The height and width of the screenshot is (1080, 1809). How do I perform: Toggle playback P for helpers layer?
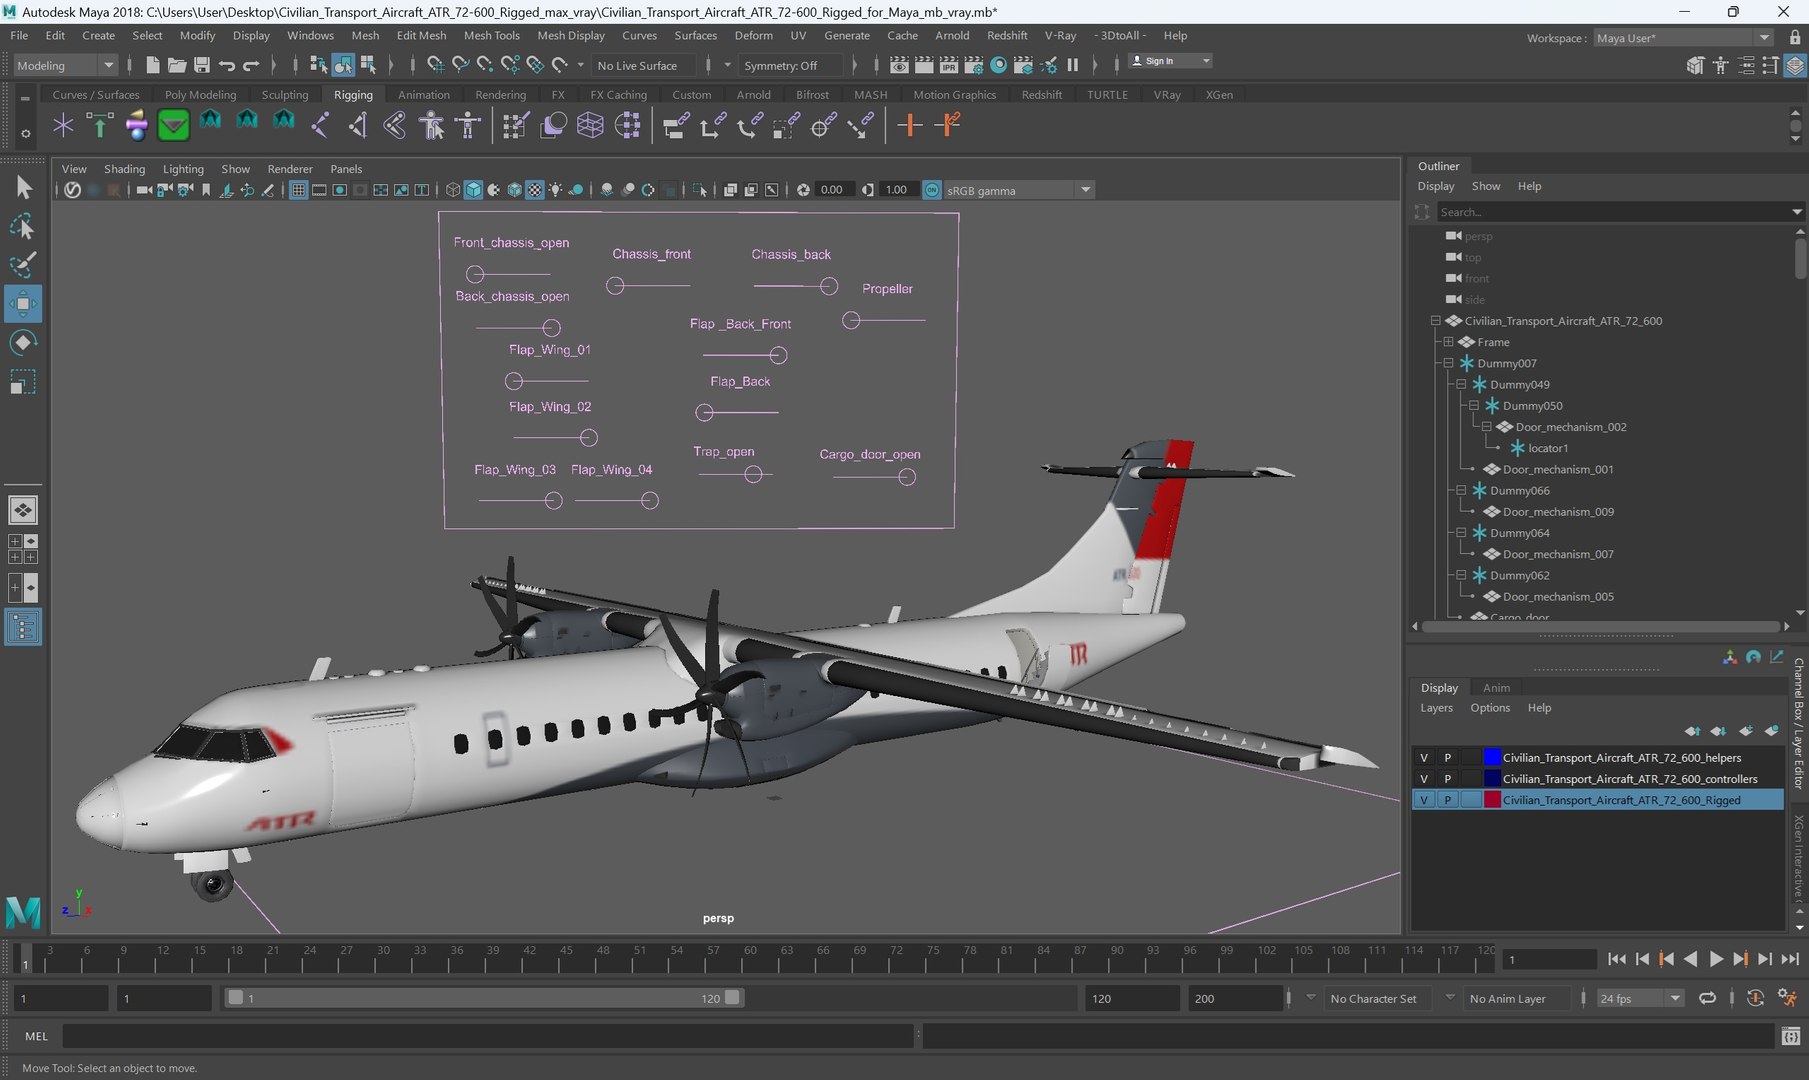point(1447,758)
